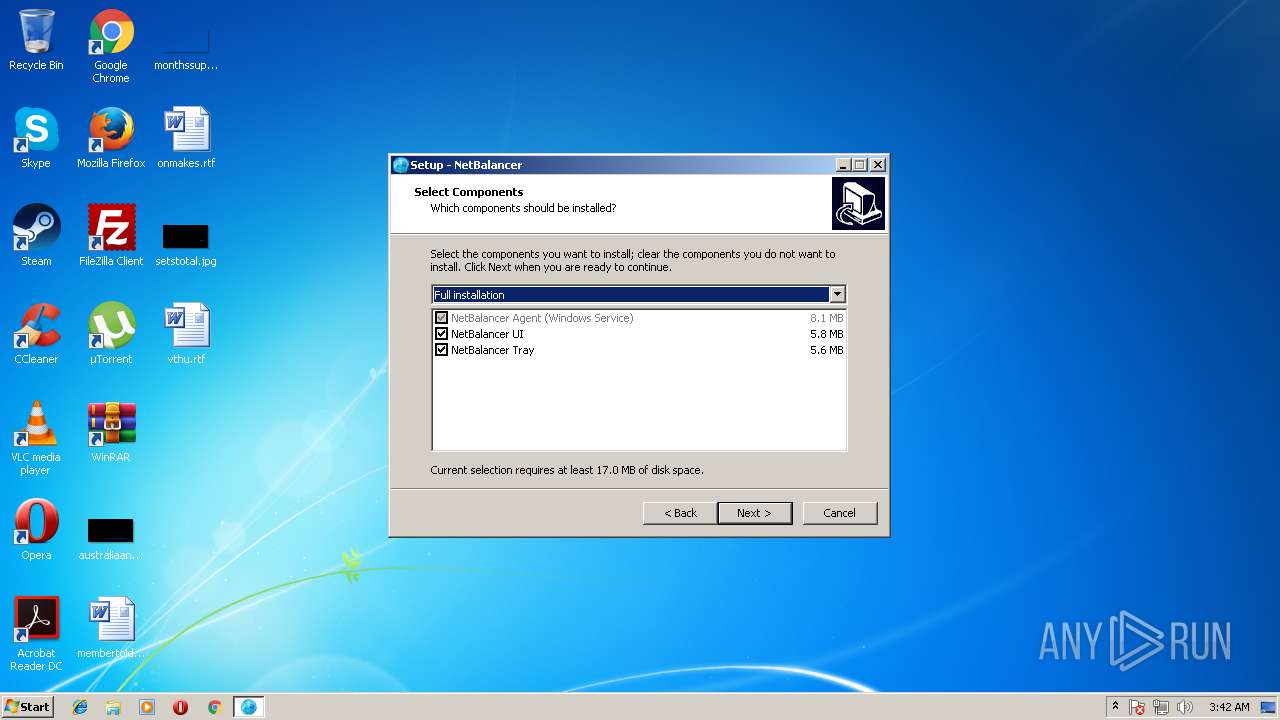Click the 'Select Components' heading
This screenshot has width=1280, height=720.
(x=469, y=192)
